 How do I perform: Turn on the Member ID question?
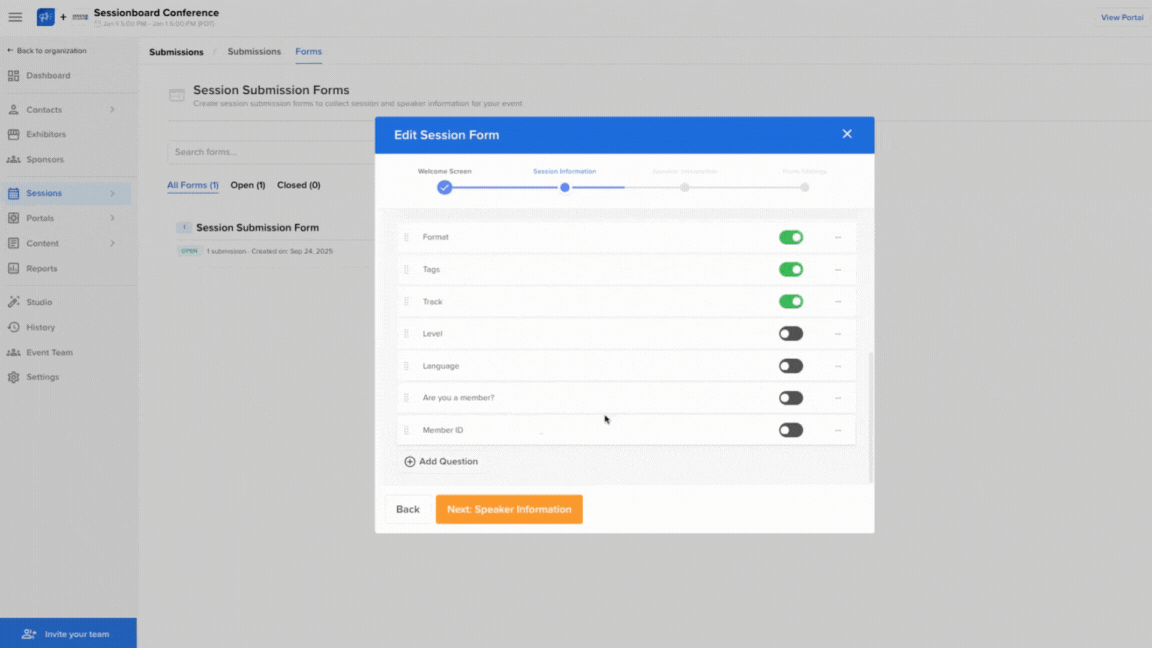pos(790,429)
